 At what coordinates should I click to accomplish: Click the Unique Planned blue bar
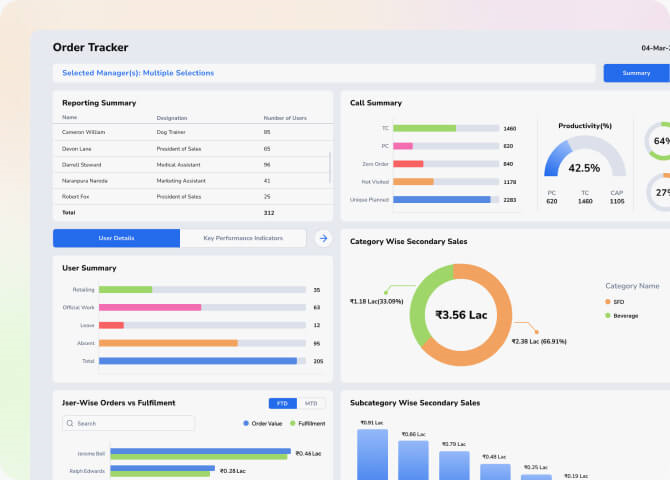click(442, 199)
